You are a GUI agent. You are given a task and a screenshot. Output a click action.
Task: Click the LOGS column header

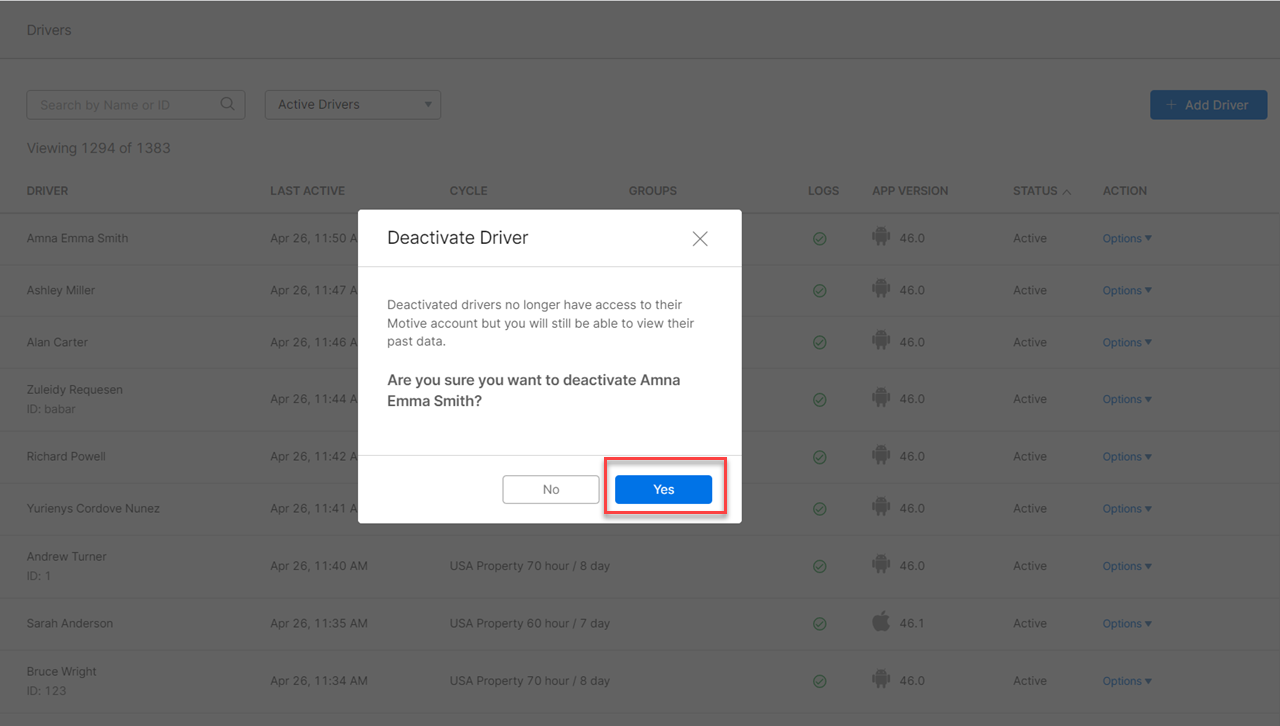823,191
